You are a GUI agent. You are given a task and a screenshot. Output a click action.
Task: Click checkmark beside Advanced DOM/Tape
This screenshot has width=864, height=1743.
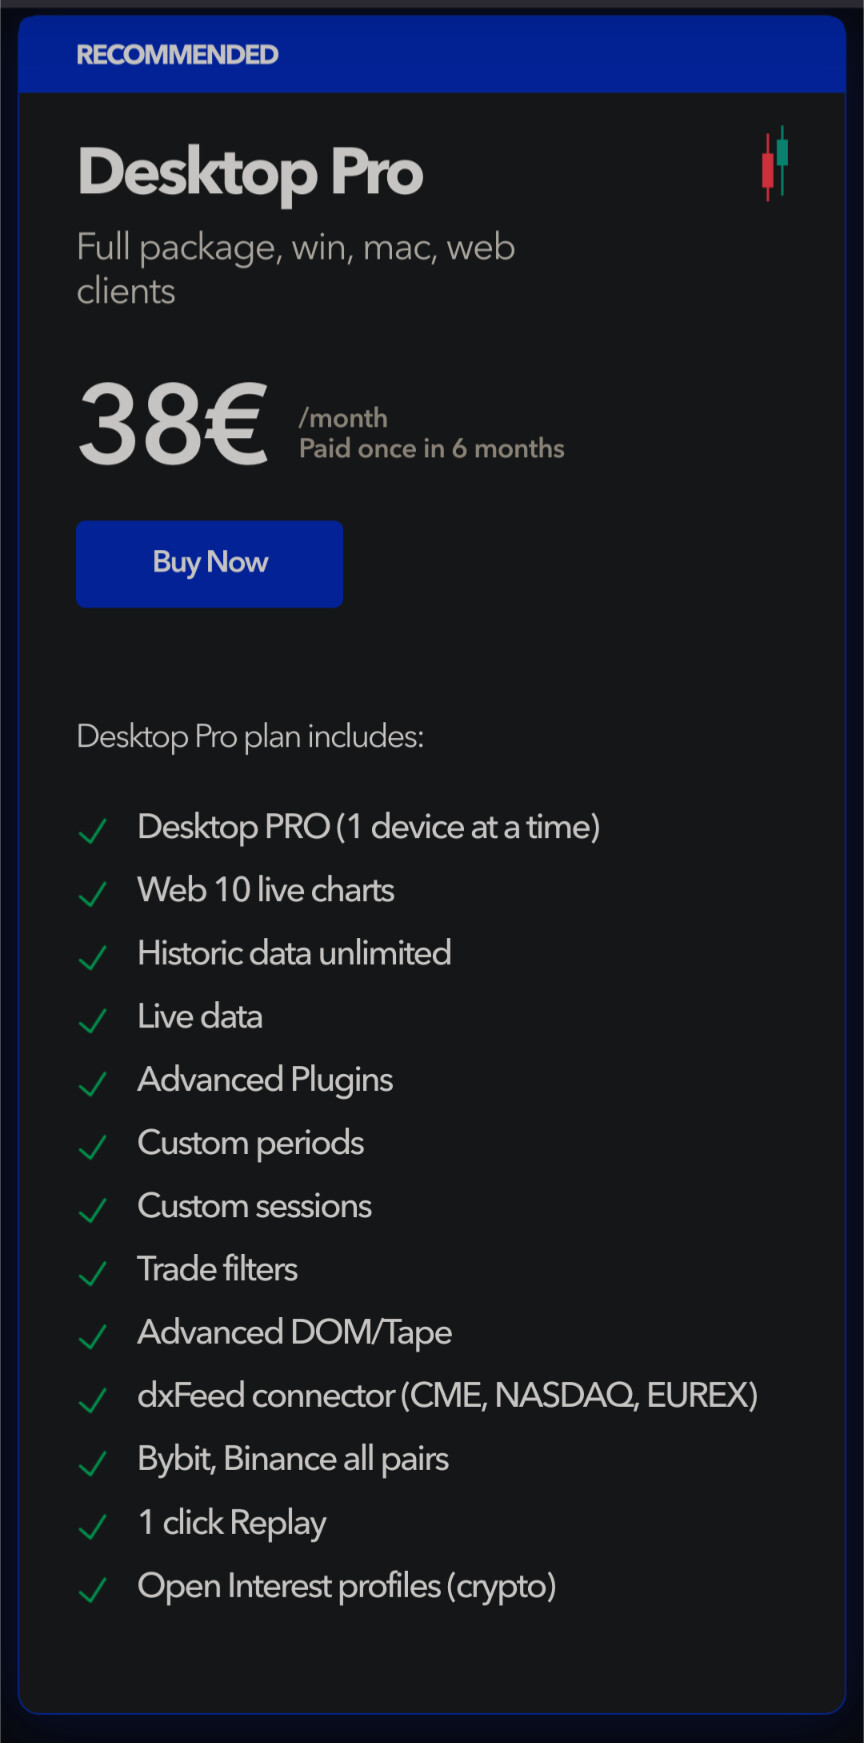click(x=93, y=1336)
